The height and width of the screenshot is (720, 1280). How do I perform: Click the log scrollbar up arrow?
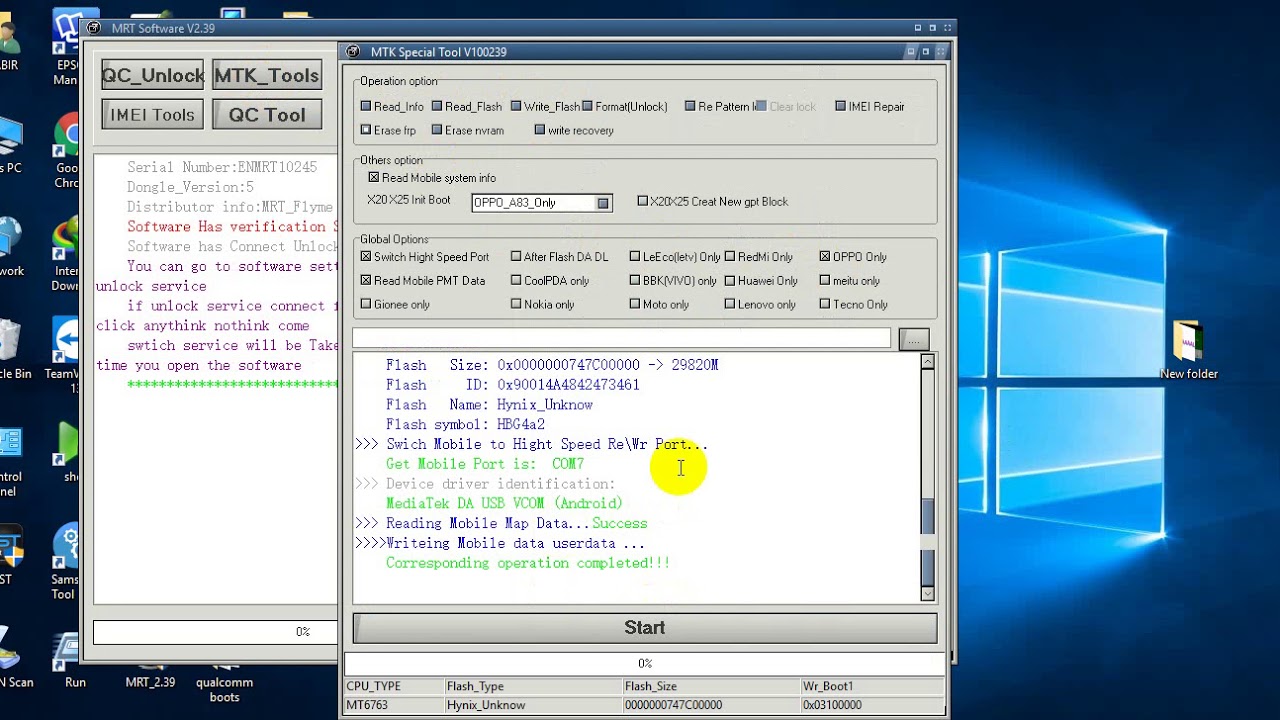(927, 362)
